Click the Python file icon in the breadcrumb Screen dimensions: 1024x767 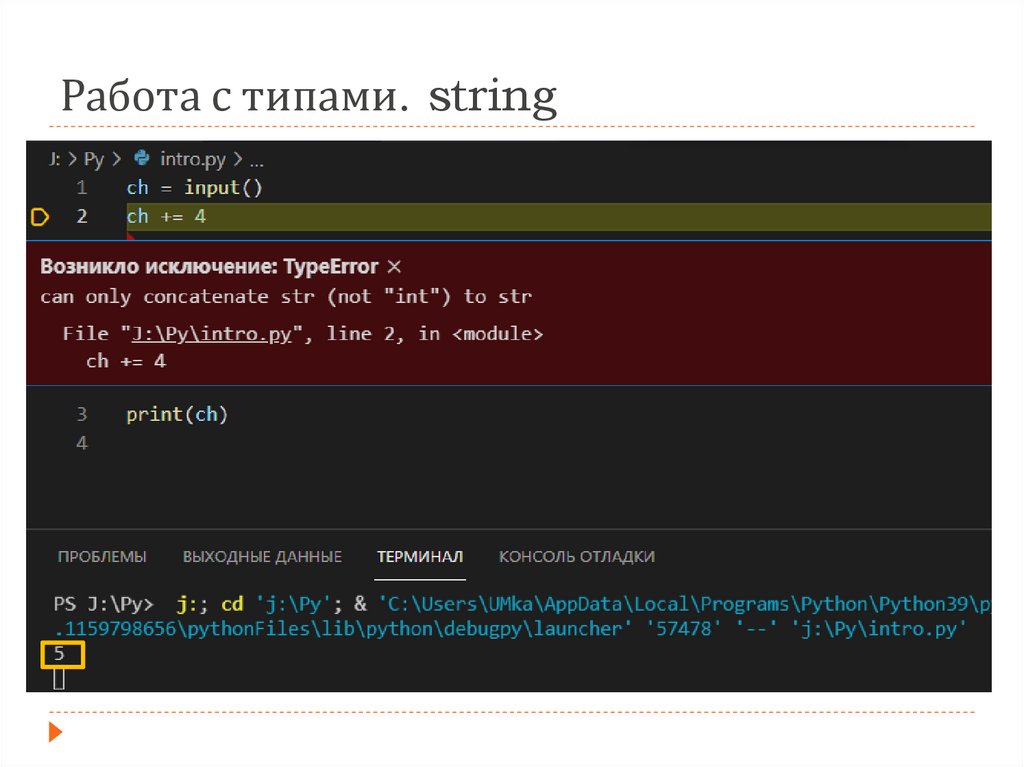tap(142, 158)
